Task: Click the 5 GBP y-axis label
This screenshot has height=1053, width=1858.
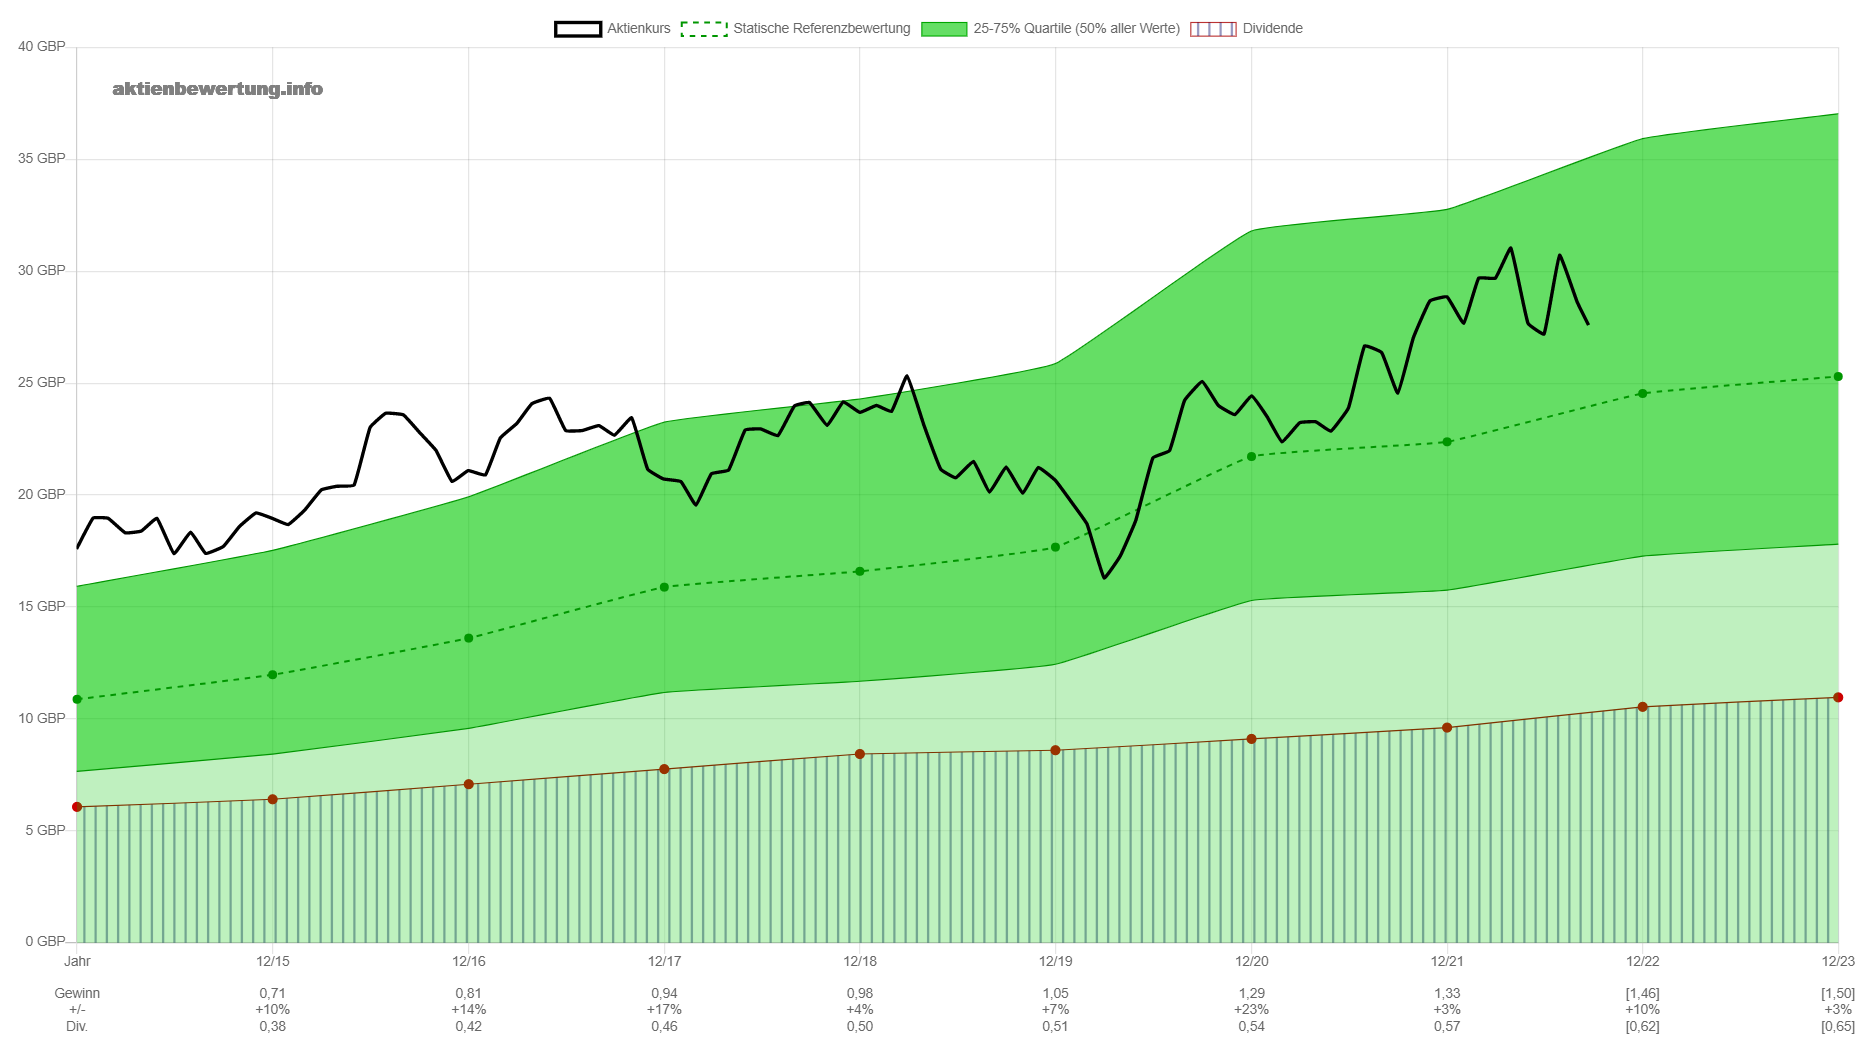Action: (x=46, y=831)
